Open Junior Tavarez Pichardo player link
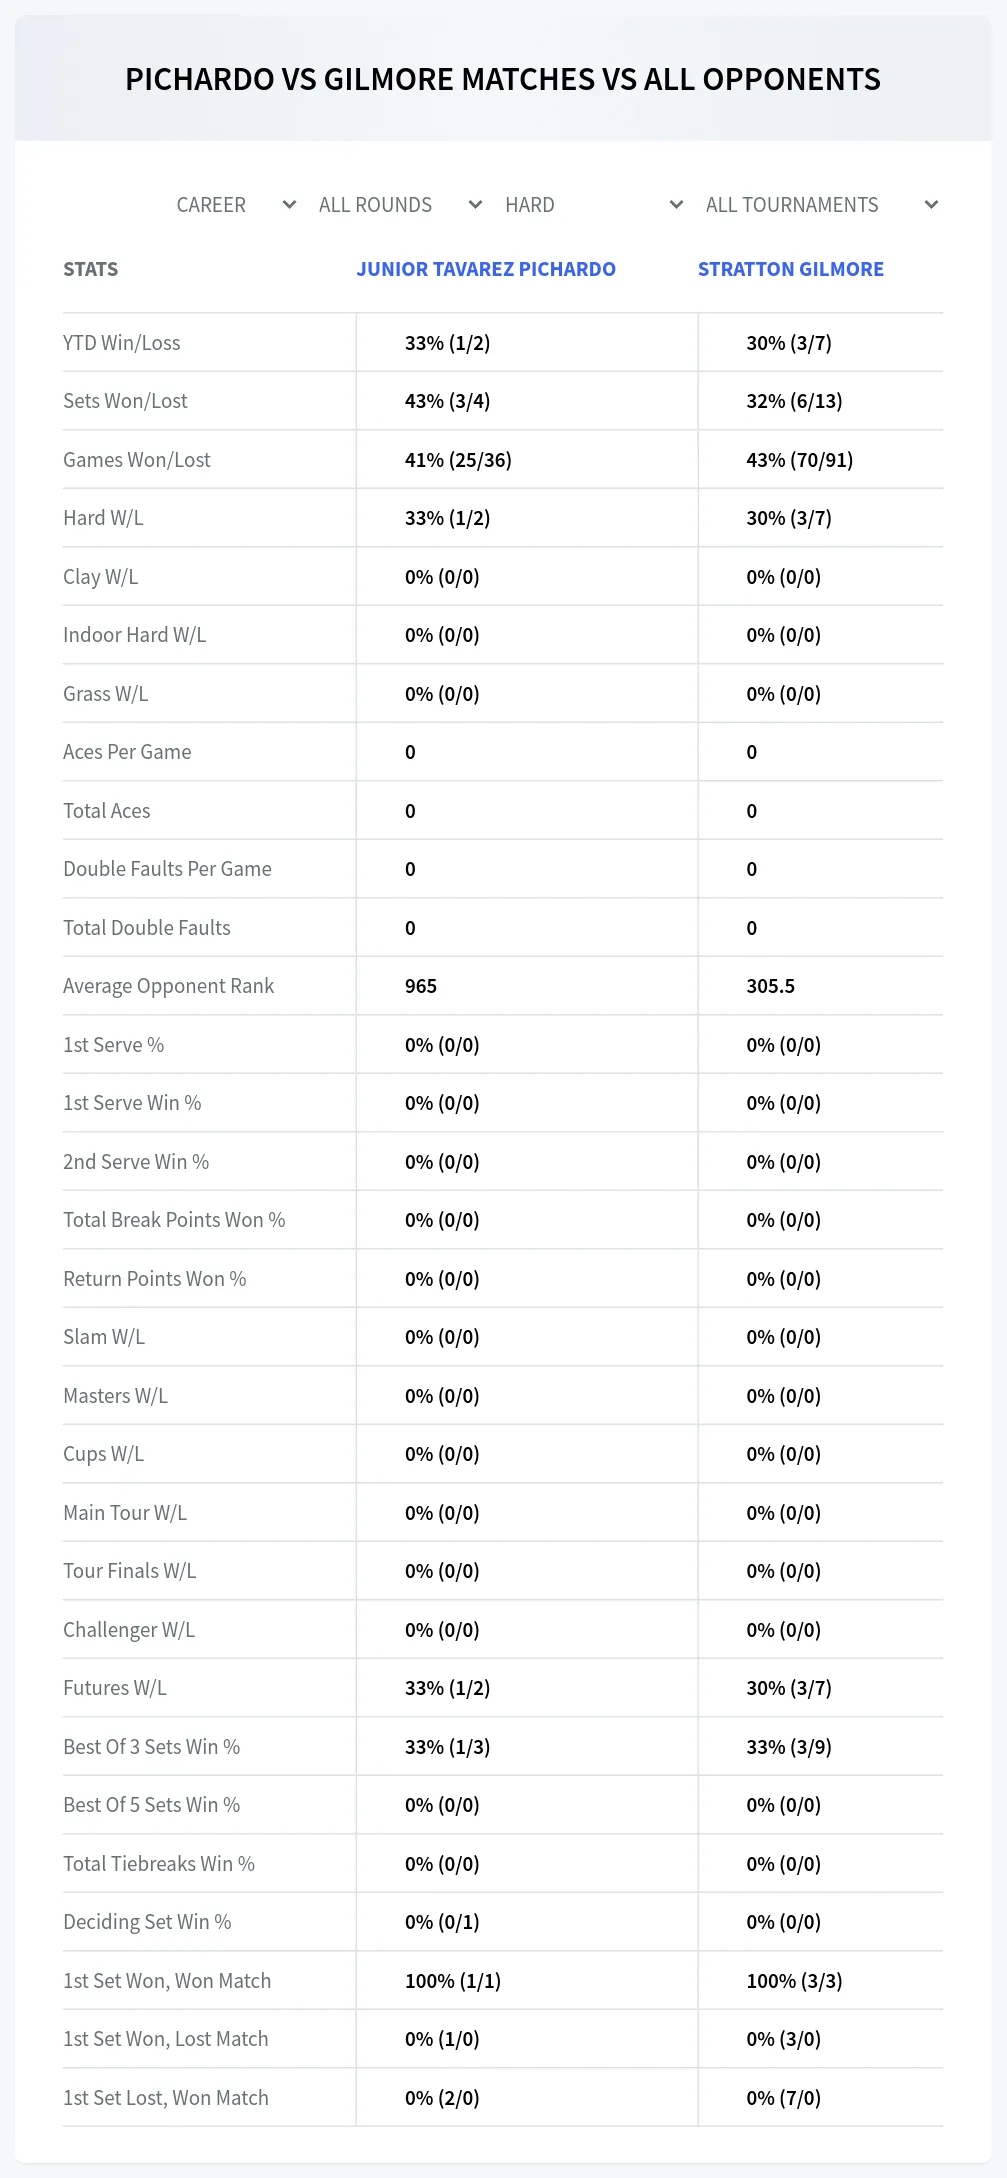The width and height of the screenshot is (1007, 2178). [486, 269]
